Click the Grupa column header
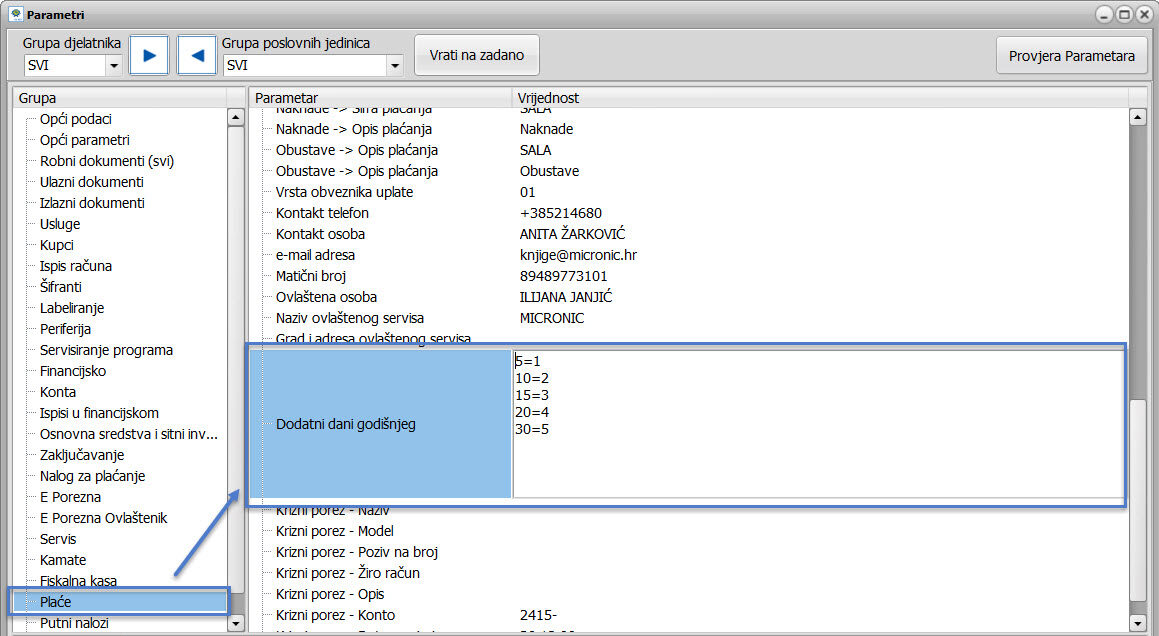 pos(120,98)
